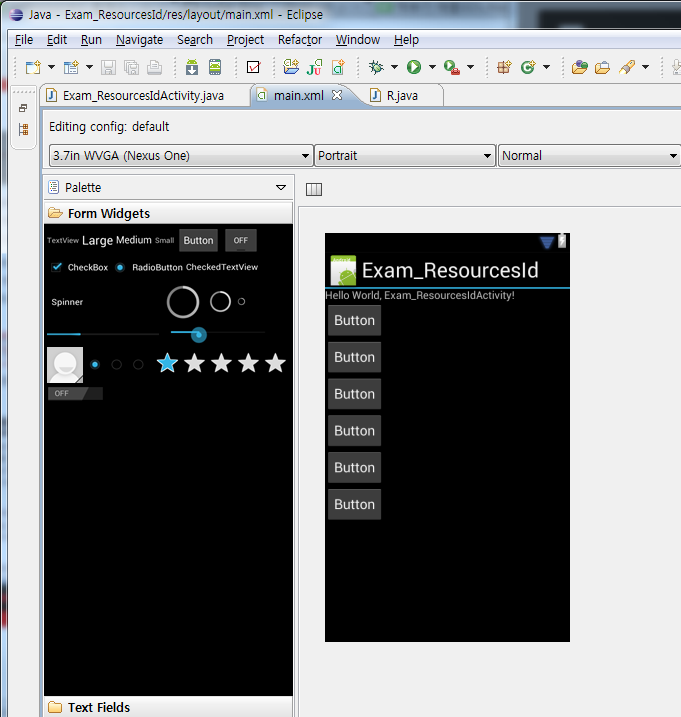681x717 pixels.
Task: Click the New Android XML File icon
Action: (x=338, y=67)
